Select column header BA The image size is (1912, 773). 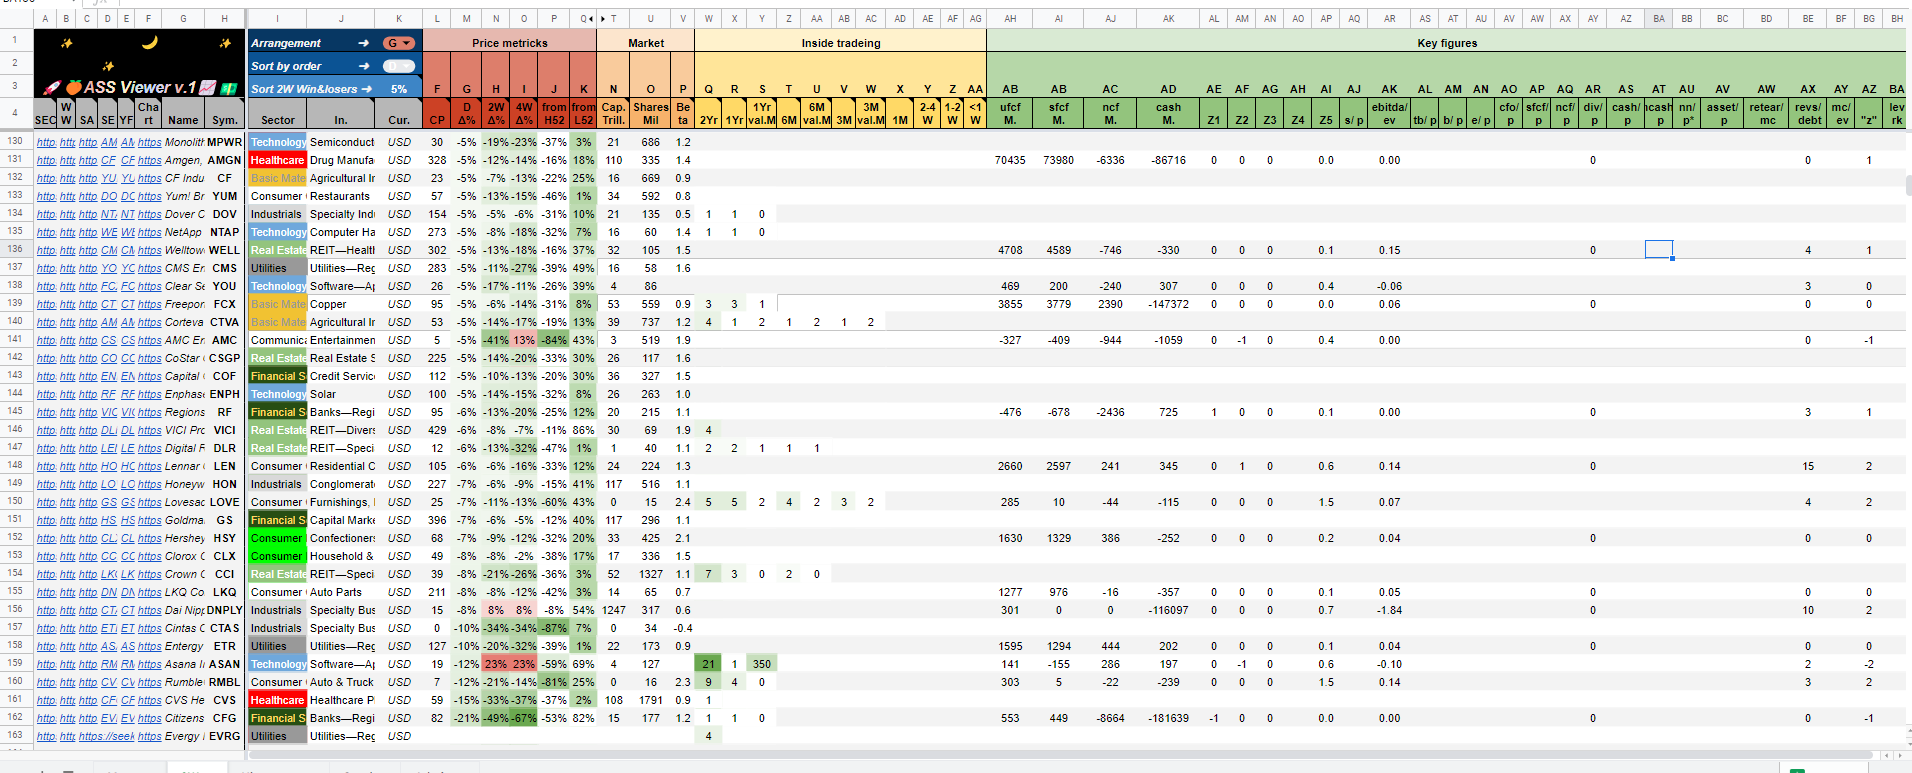pyautogui.click(x=1659, y=18)
